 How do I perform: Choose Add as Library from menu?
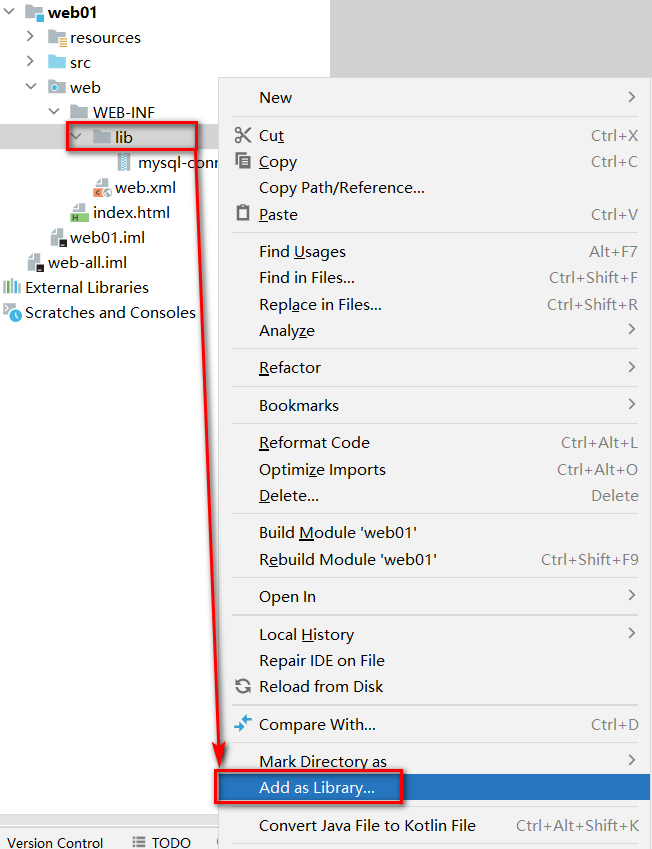click(316, 788)
